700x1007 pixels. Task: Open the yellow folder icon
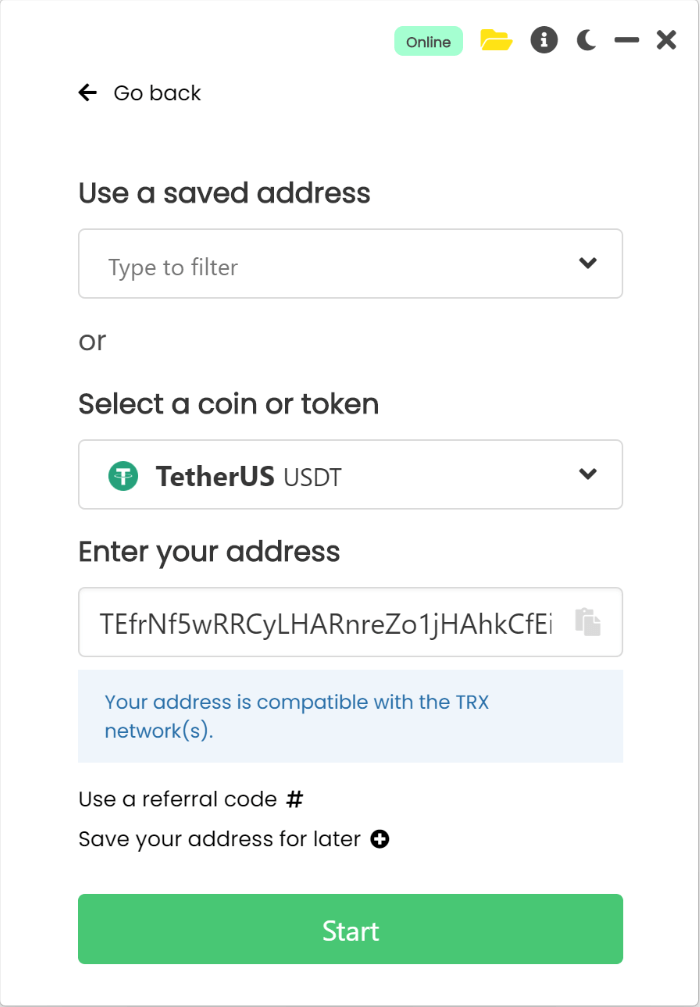click(496, 41)
